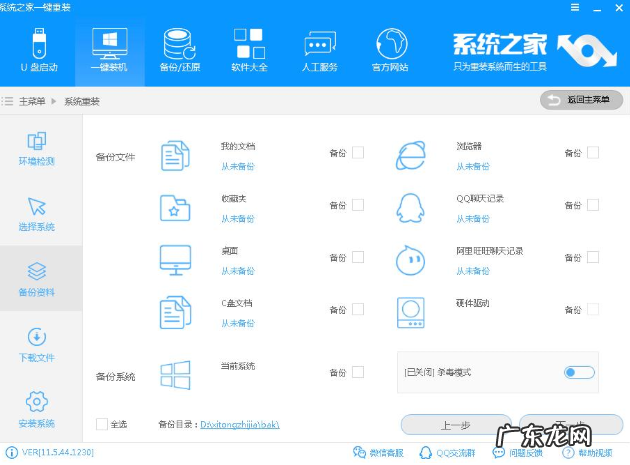This screenshot has width=630, height=465.
Task: Click the 硬件驱动 disk icon
Action: point(411,313)
